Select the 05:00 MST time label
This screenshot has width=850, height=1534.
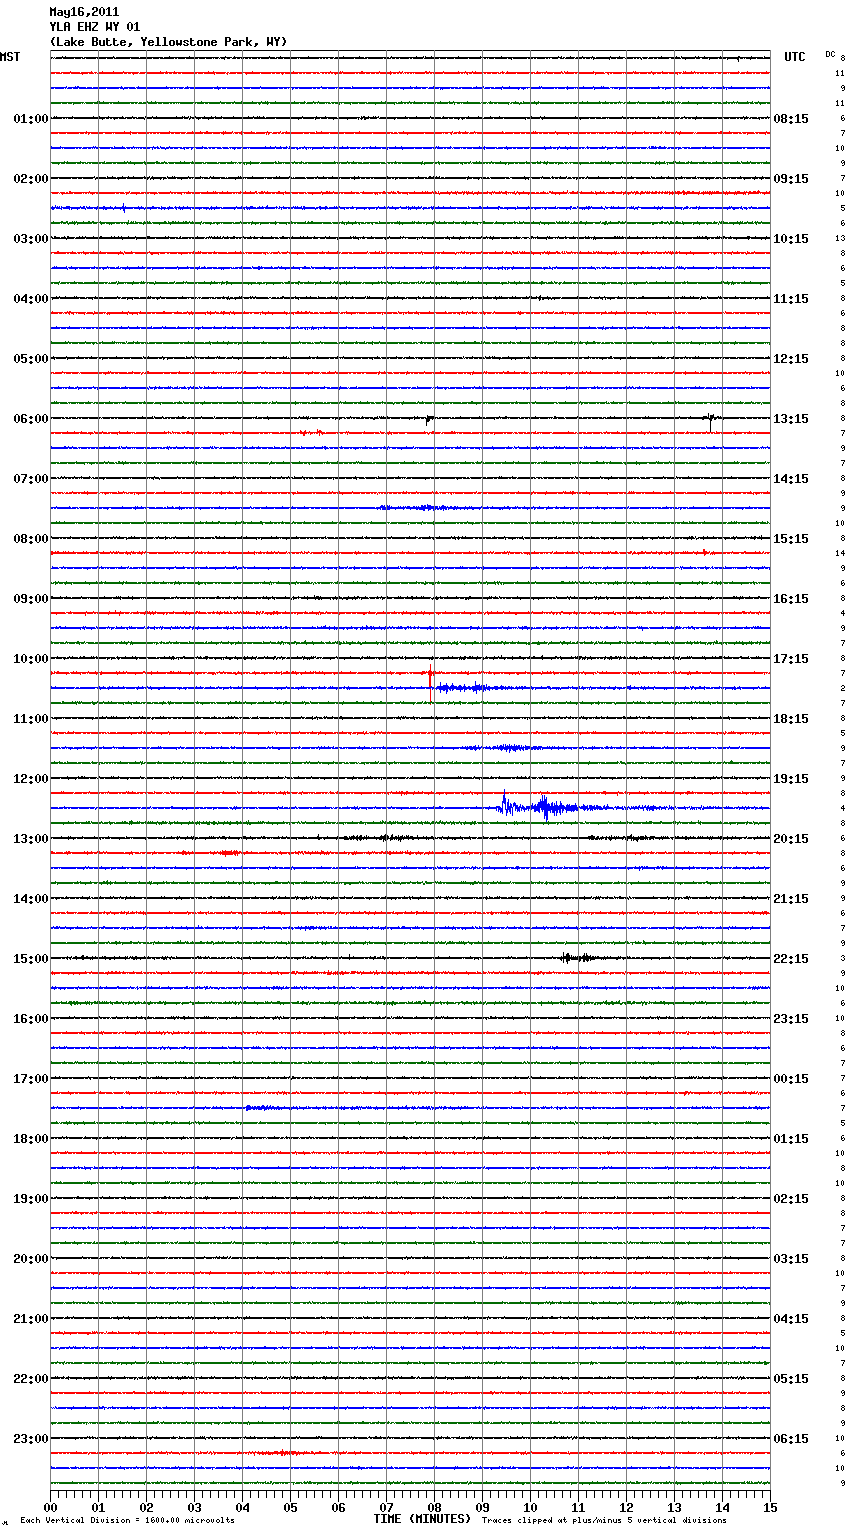coord(31,359)
